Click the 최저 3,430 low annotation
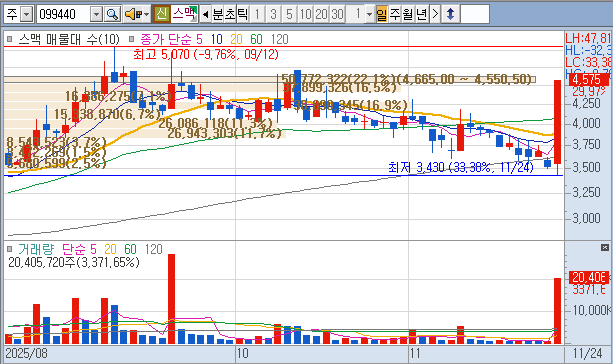Screen dimensions: 613x364 (x=461, y=167)
